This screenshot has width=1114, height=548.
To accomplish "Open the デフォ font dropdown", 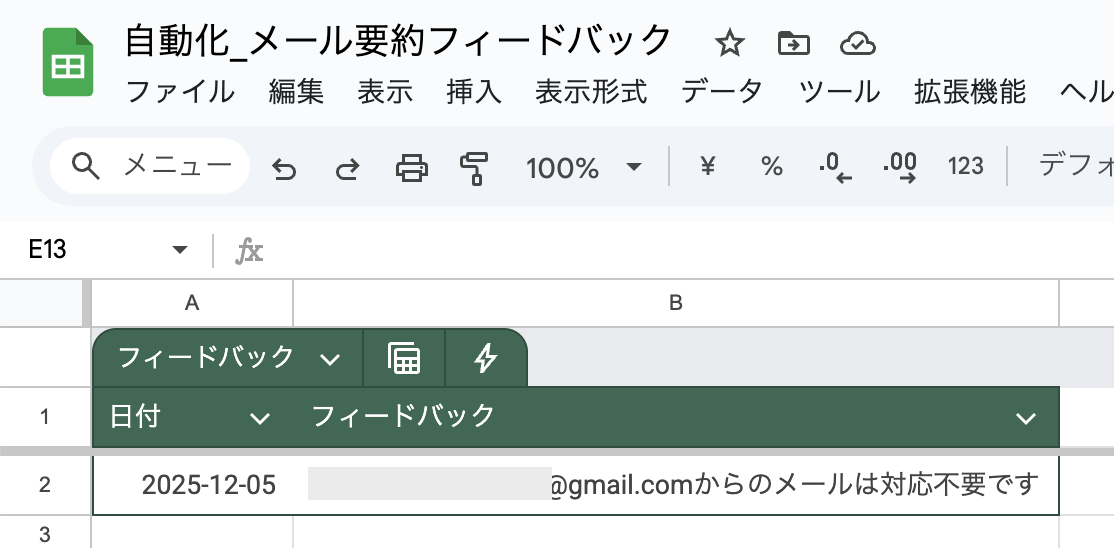I will [x=1075, y=166].
